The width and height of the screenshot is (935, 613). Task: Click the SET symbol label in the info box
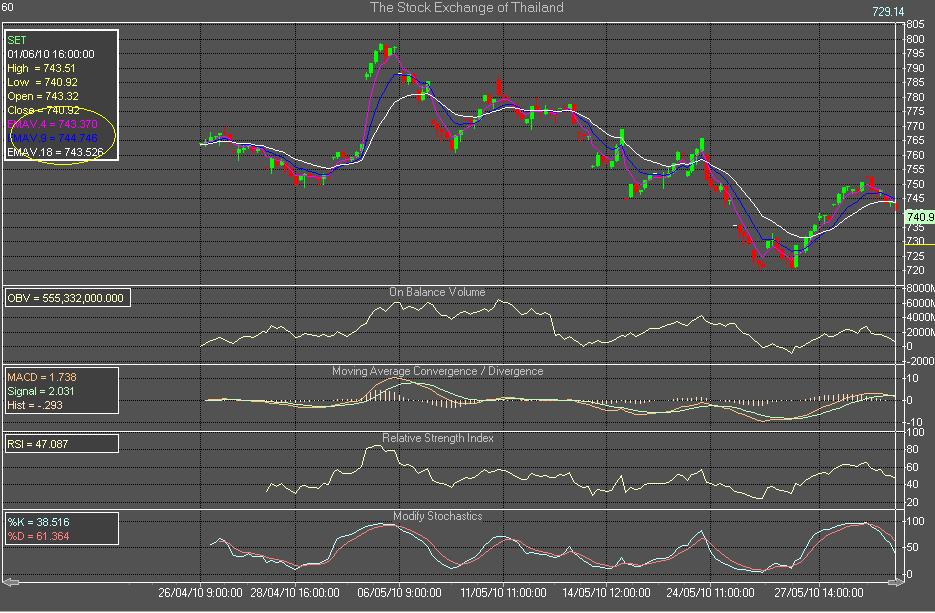17,40
